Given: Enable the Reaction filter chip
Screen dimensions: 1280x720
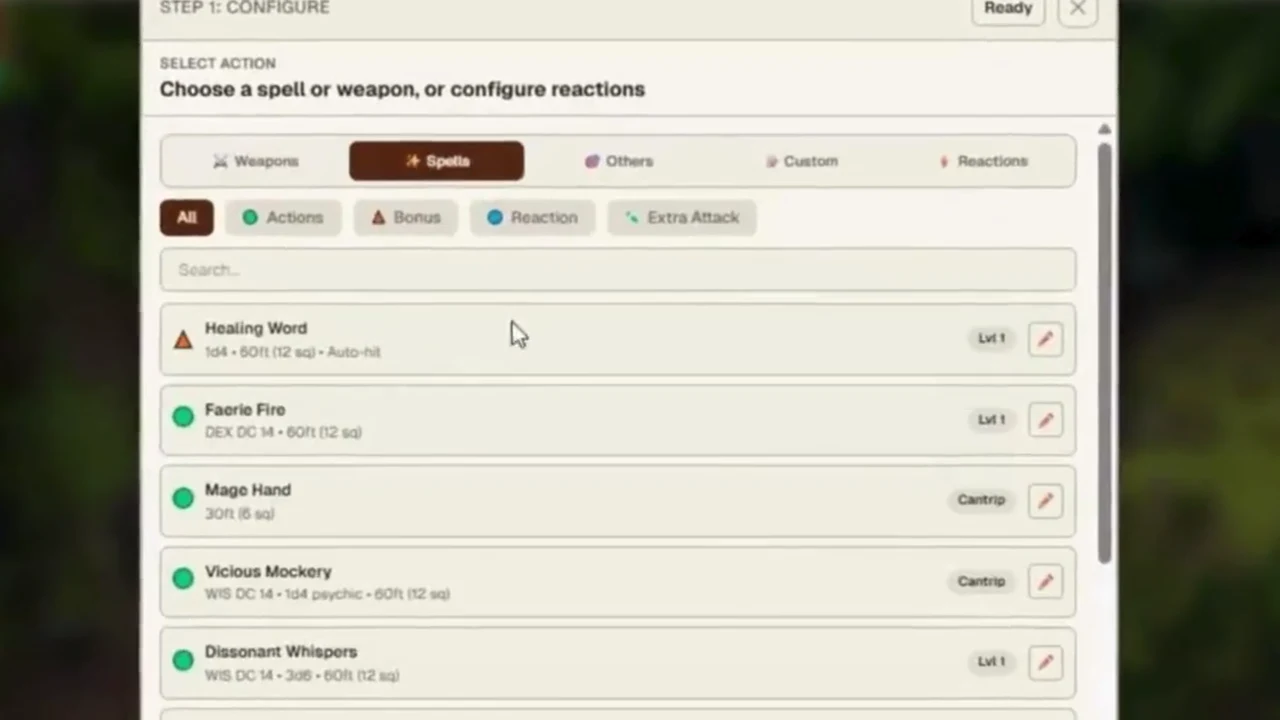Looking at the screenshot, I should pyautogui.click(x=532, y=217).
